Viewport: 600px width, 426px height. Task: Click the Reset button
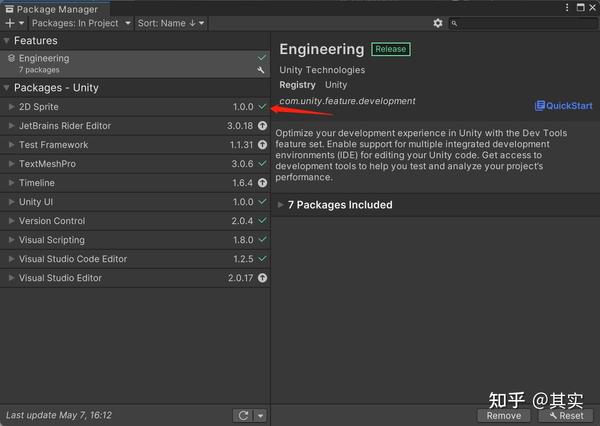tap(566, 415)
